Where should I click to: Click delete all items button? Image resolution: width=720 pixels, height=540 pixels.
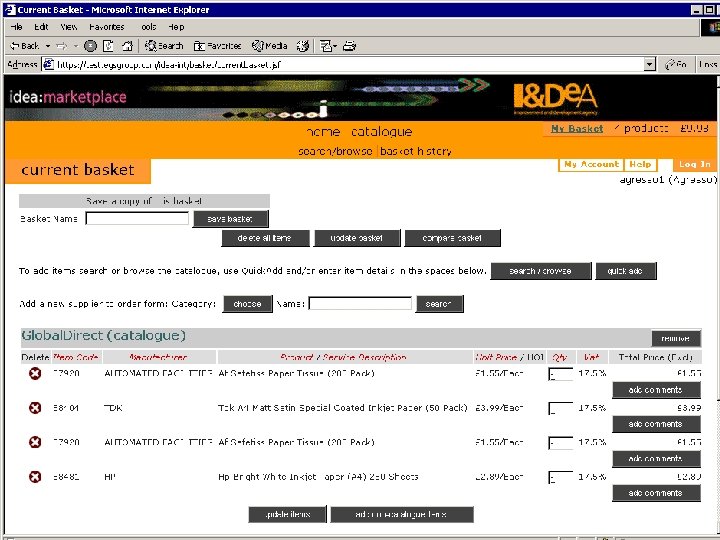265,238
